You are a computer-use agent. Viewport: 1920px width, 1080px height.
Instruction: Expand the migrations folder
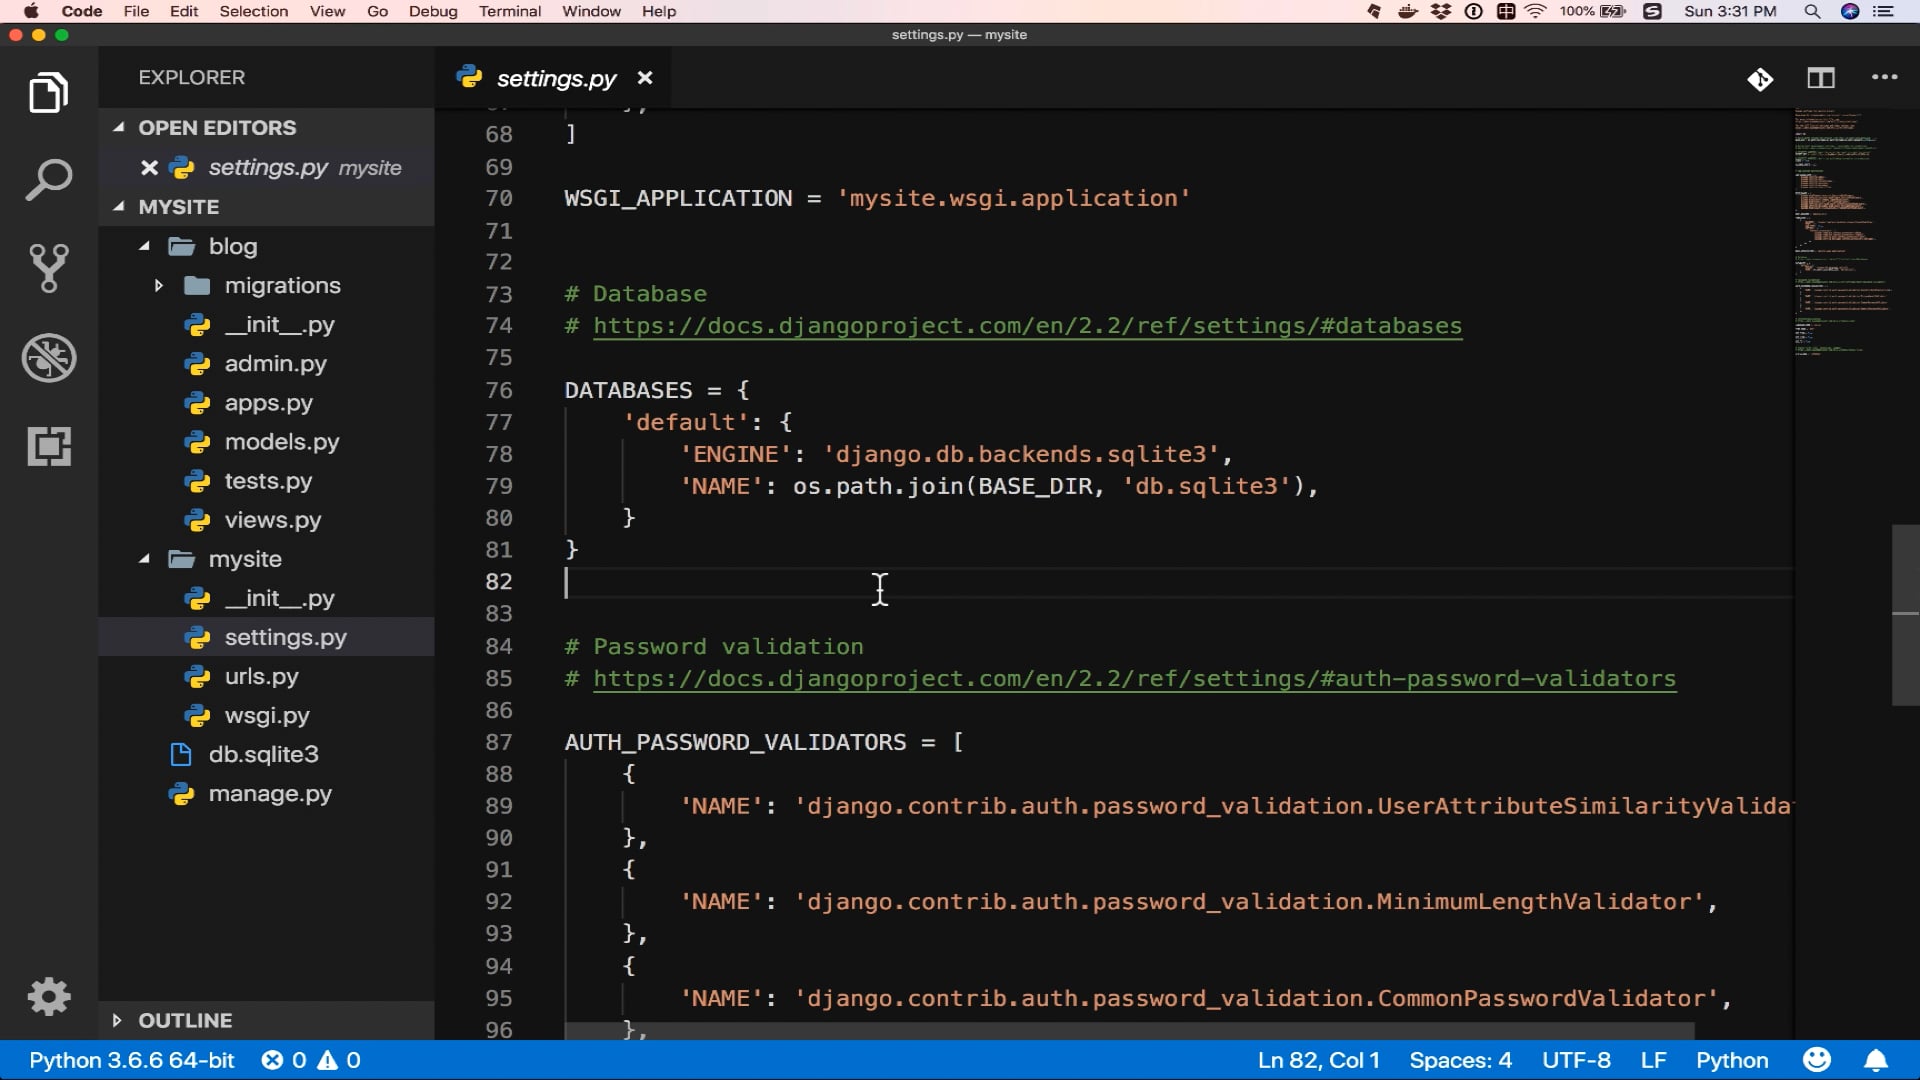159,286
